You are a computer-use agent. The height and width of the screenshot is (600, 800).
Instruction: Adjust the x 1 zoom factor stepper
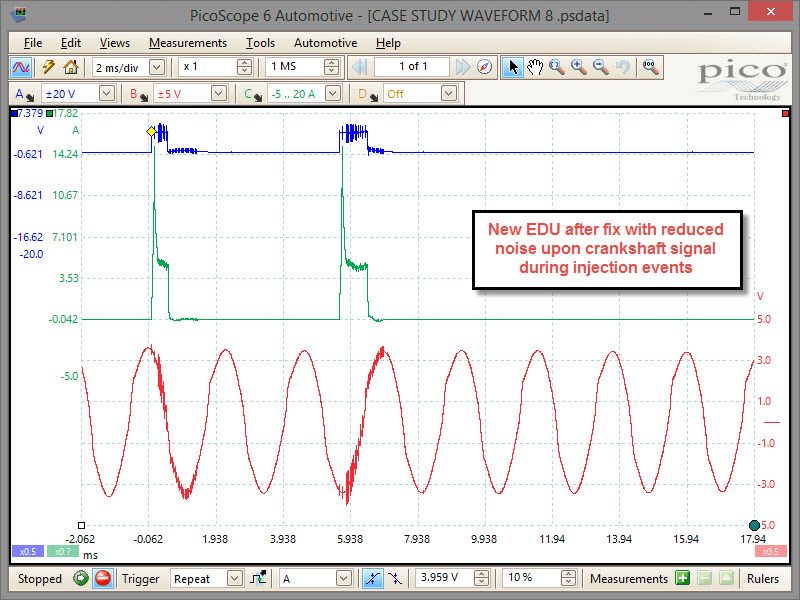coord(244,67)
